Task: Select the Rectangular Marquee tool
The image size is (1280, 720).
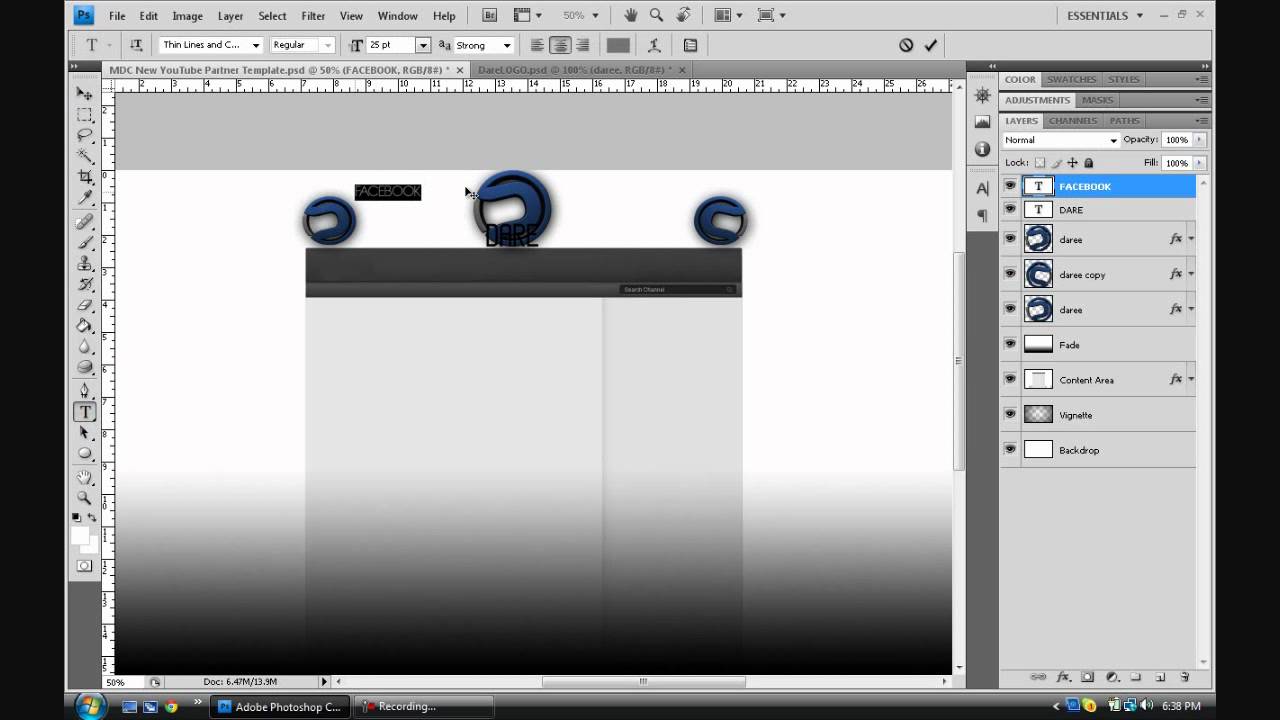Action: pyautogui.click(x=85, y=114)
